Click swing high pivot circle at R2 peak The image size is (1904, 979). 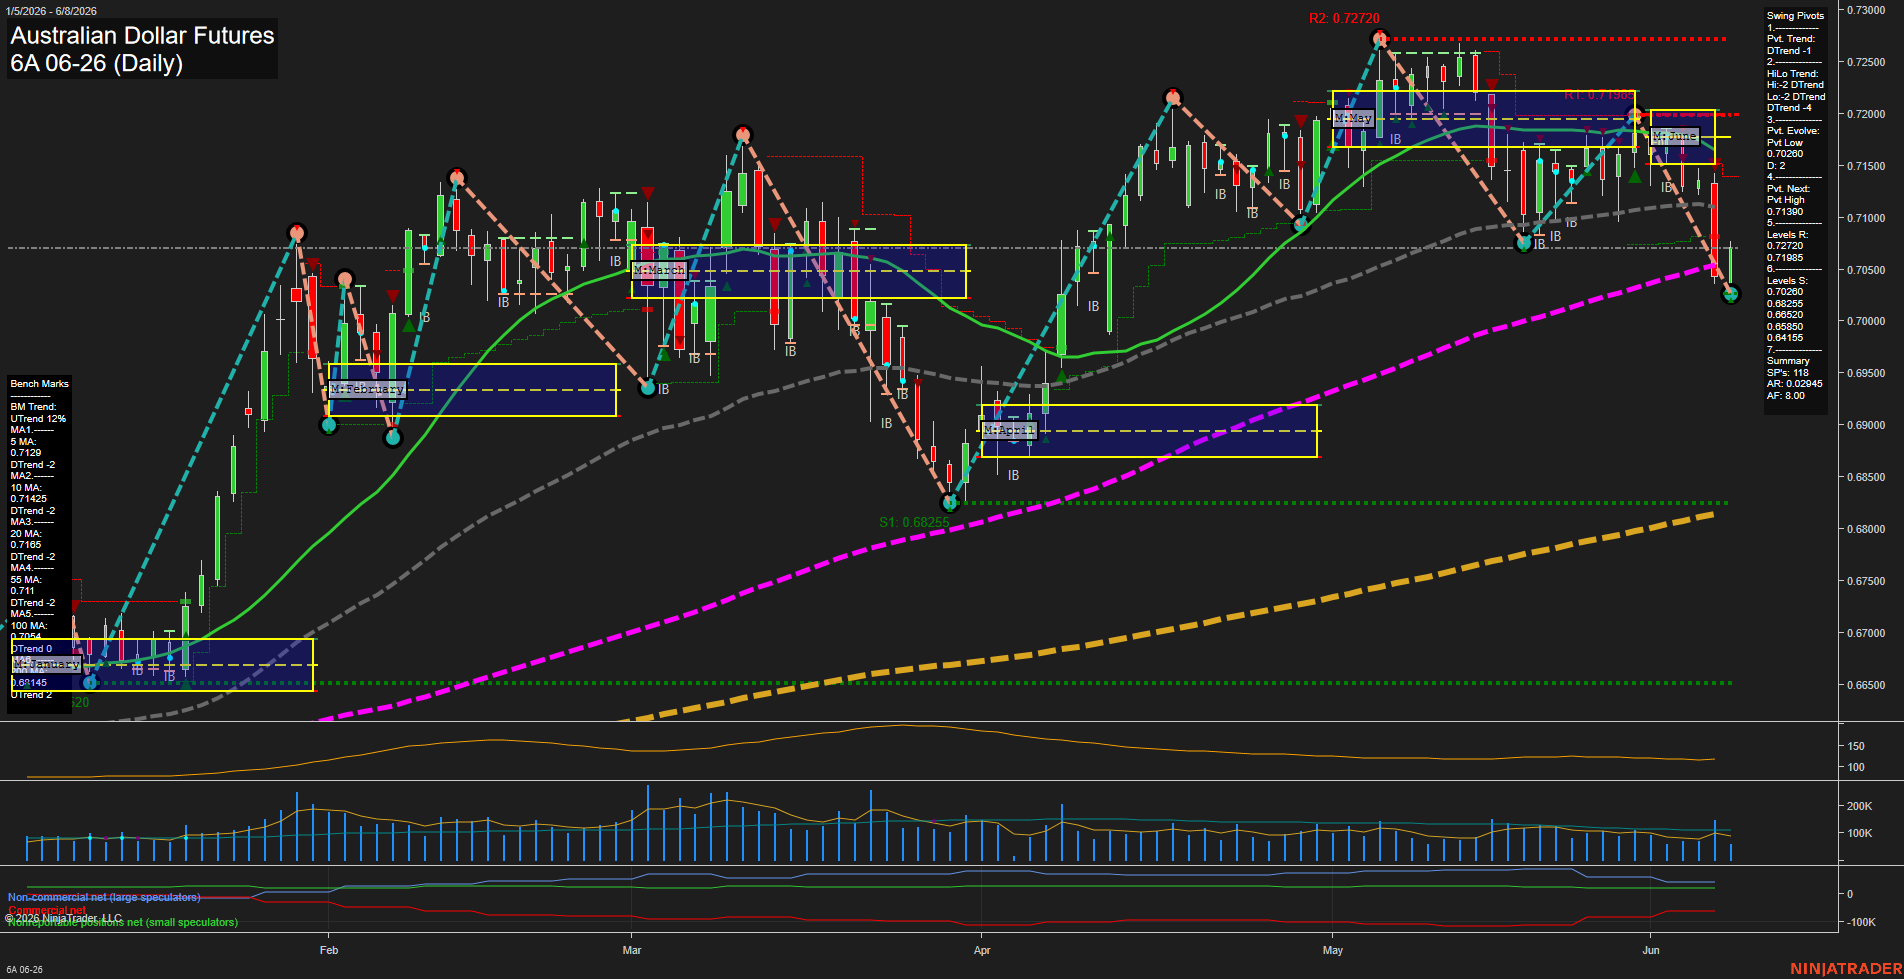pos(1380,39)
